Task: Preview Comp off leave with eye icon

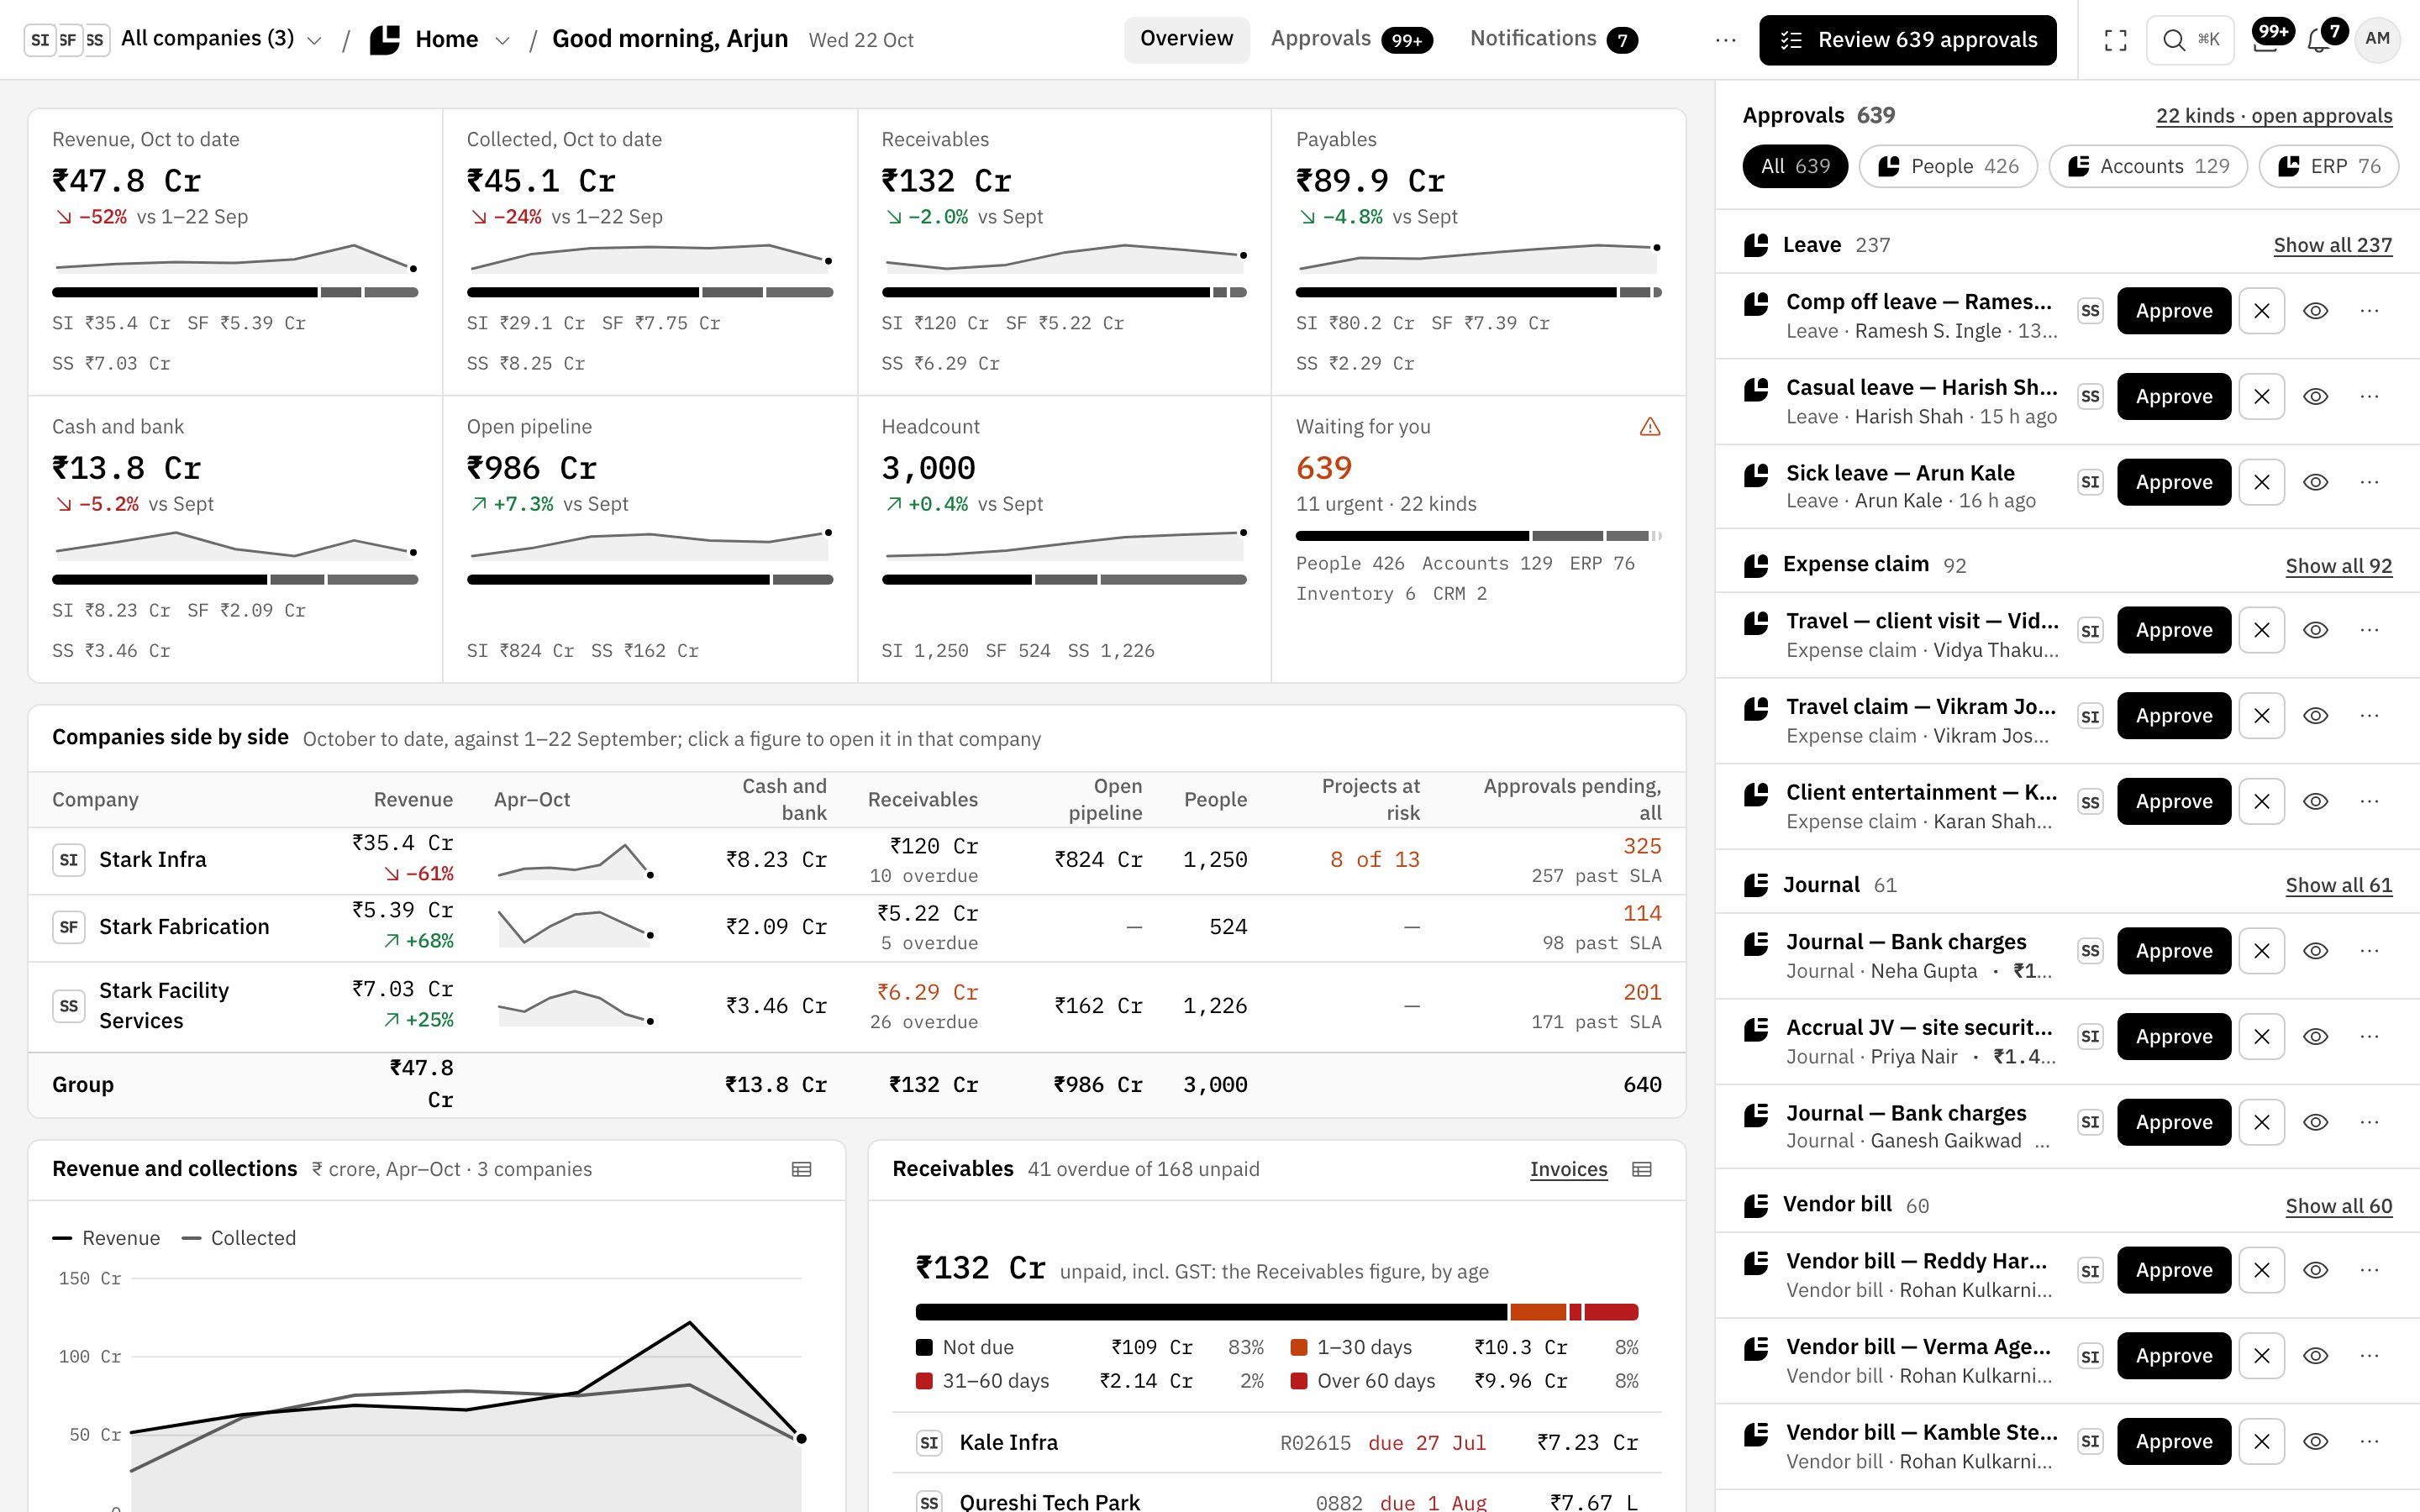Action: [x=2316, y=311]
